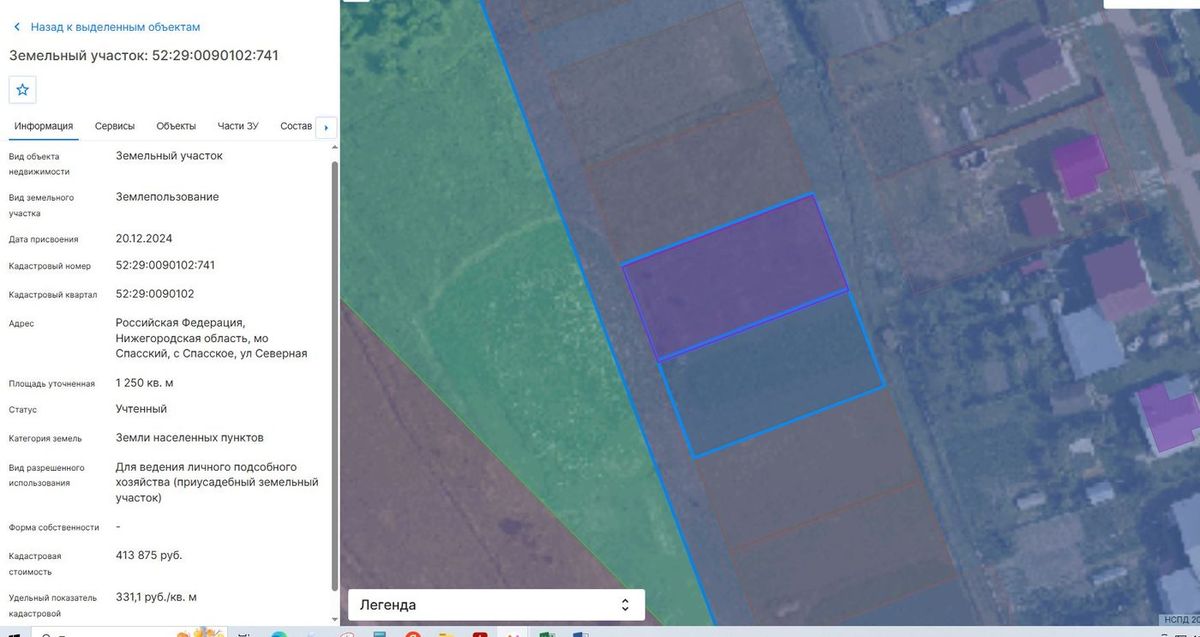1200x637 pixels.
Task: Click the permitted-use text Для ведения личного подсобного
Action: coord(206,467)
